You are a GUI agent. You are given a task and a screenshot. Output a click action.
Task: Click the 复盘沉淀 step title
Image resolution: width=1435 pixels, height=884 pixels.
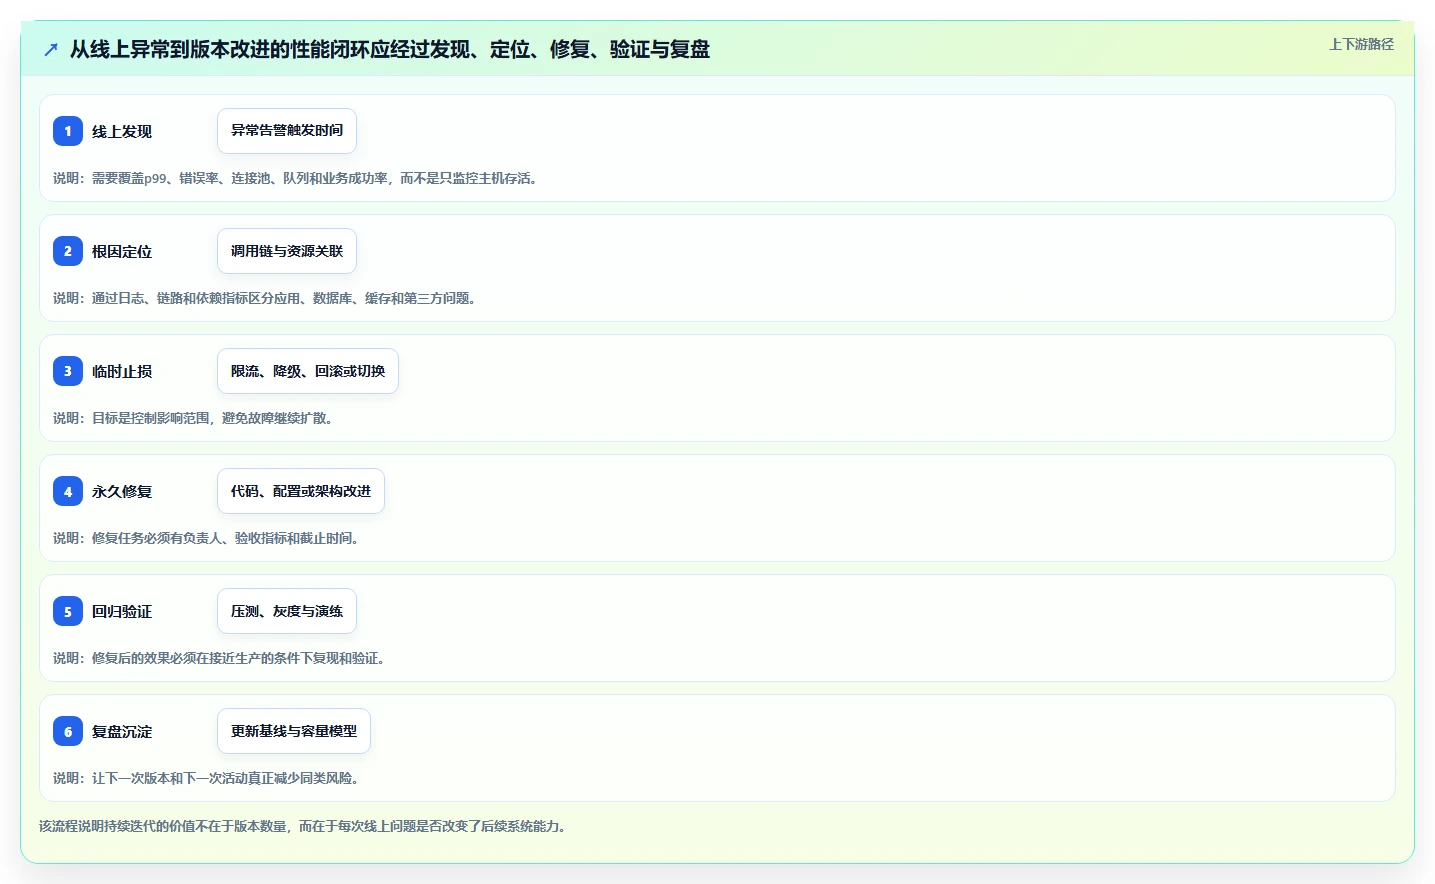[122, 731]
